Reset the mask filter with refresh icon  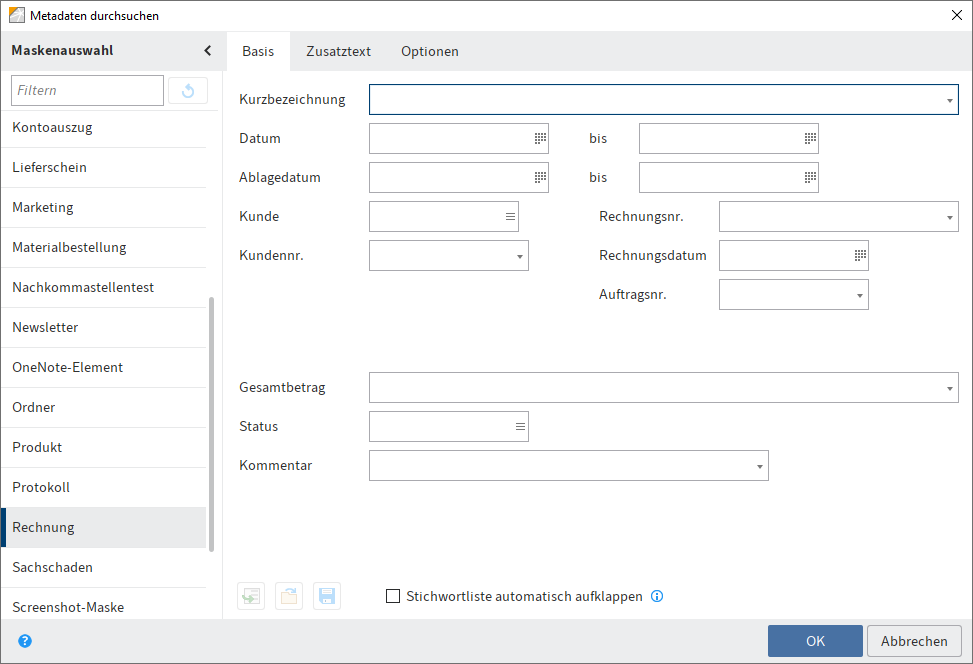point(188,91)
